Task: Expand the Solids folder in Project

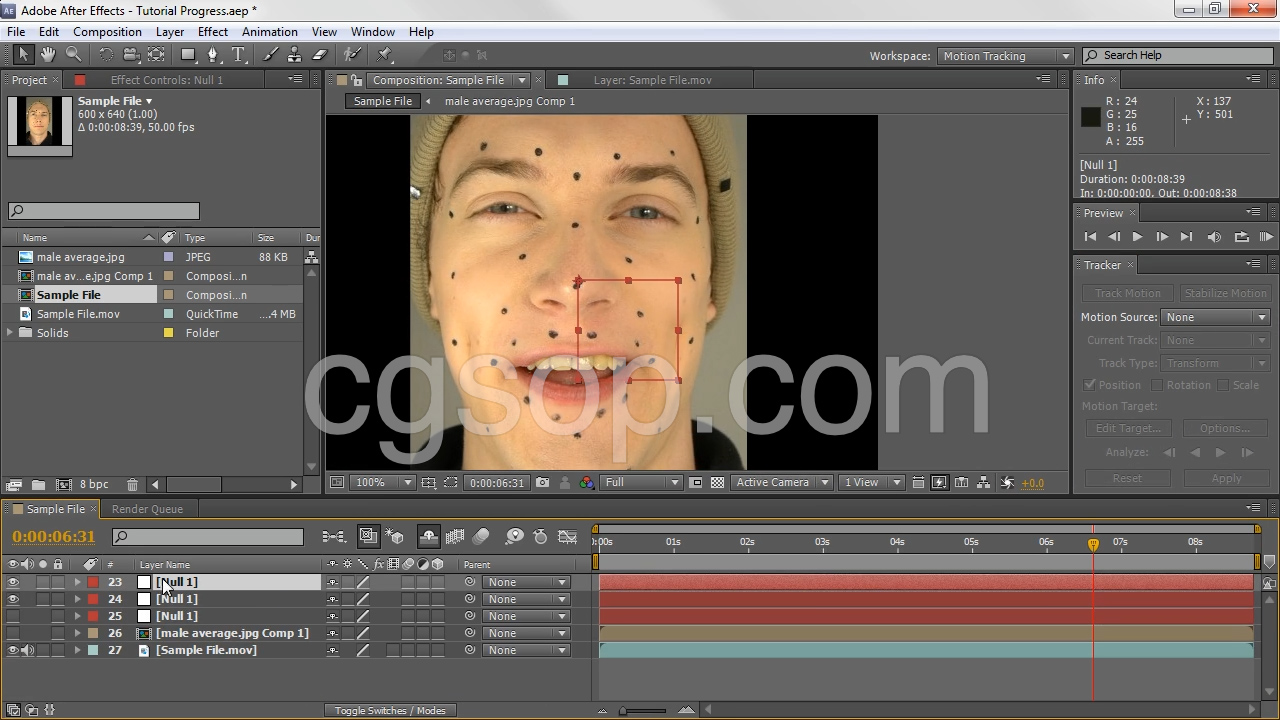Action: point(10,333)
